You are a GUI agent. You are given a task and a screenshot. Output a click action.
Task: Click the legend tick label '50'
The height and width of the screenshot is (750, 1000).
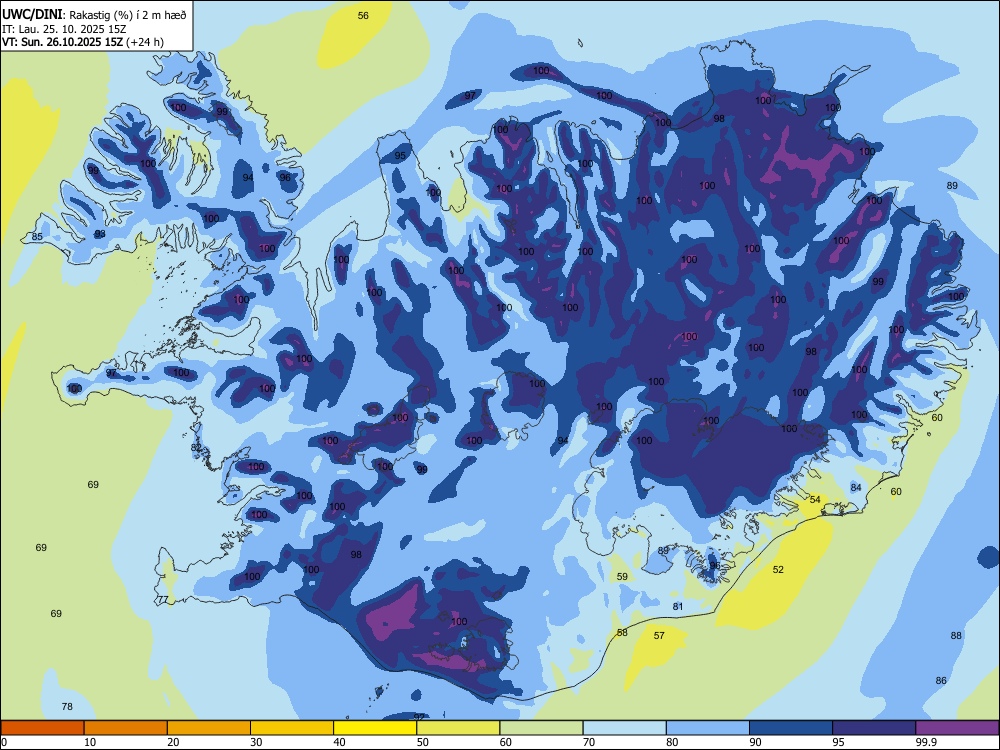coord(423,742)
